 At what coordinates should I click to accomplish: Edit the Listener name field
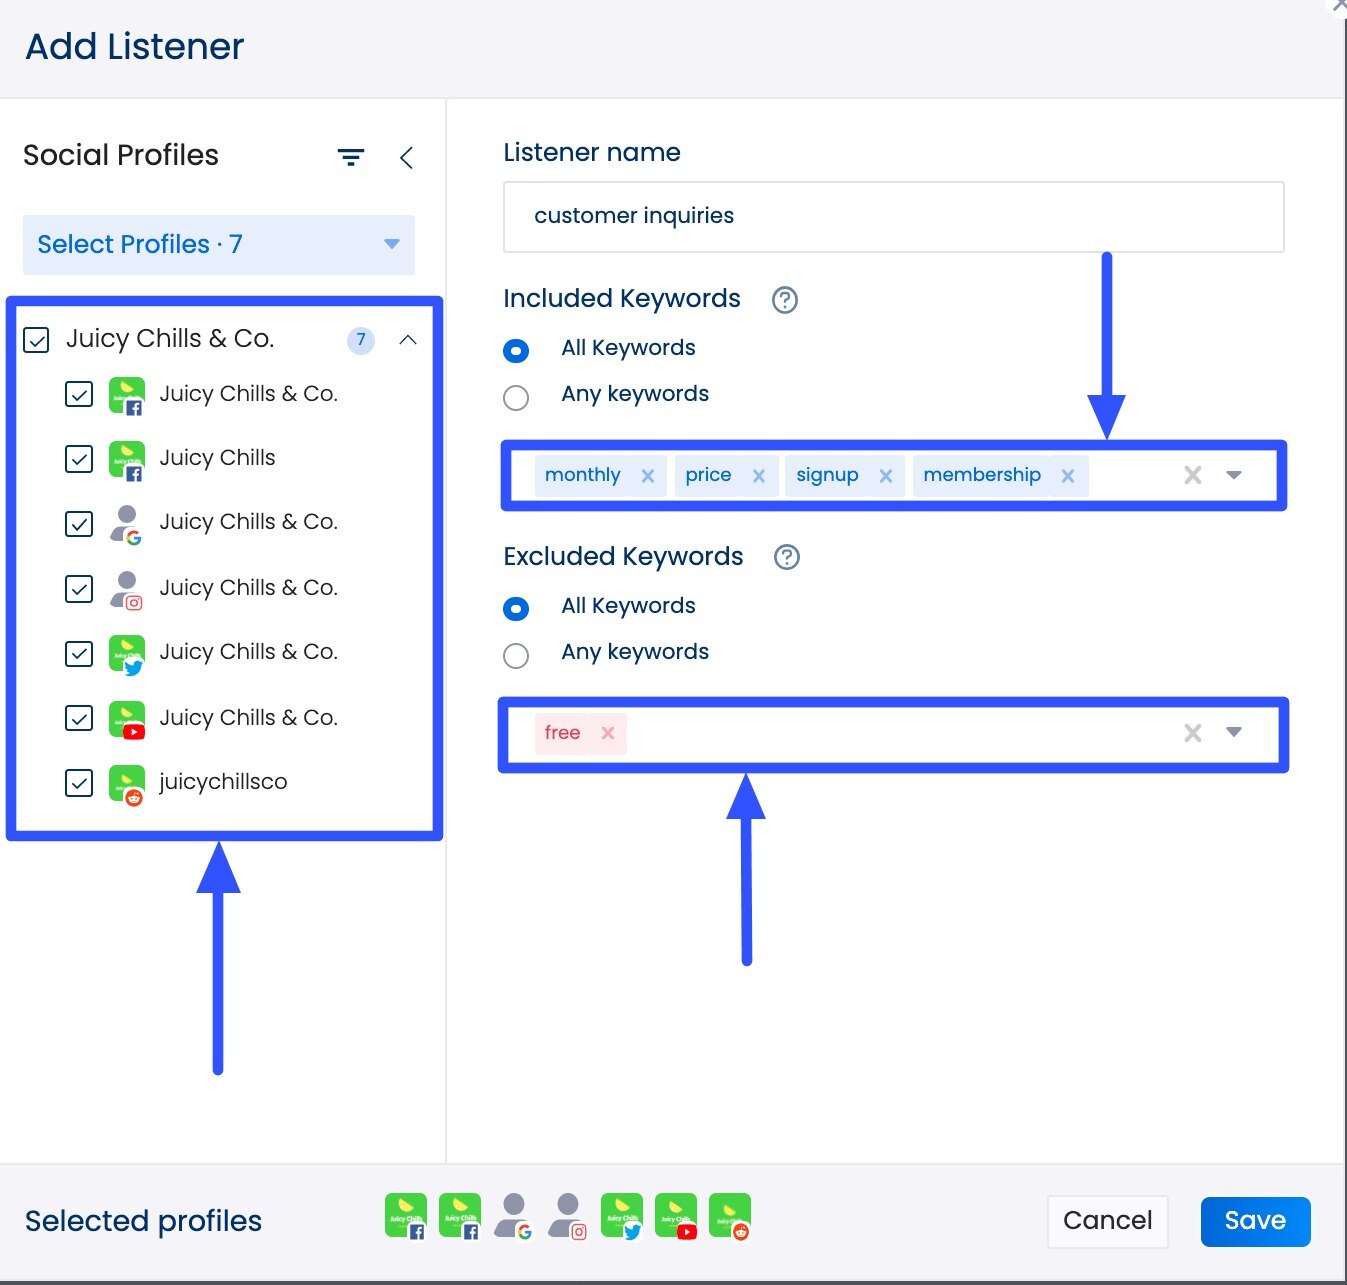[893, 216]
